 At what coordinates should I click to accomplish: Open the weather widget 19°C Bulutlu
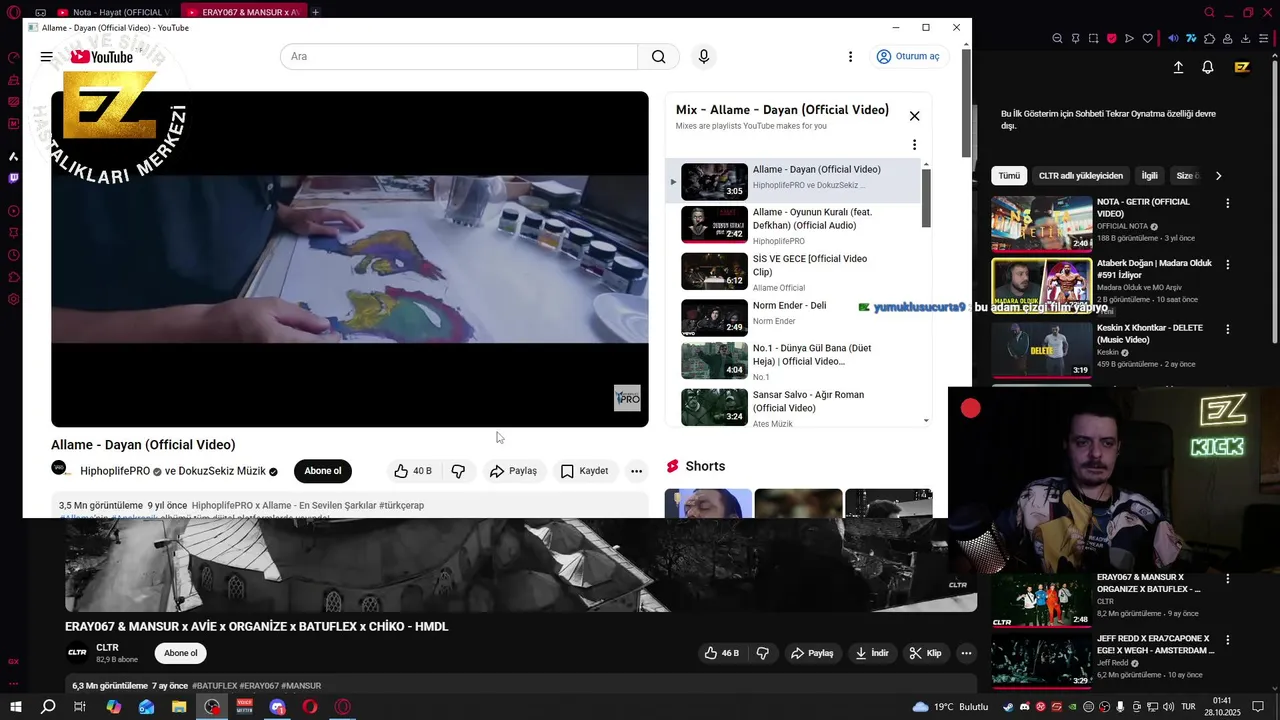[x=950, y=707]
